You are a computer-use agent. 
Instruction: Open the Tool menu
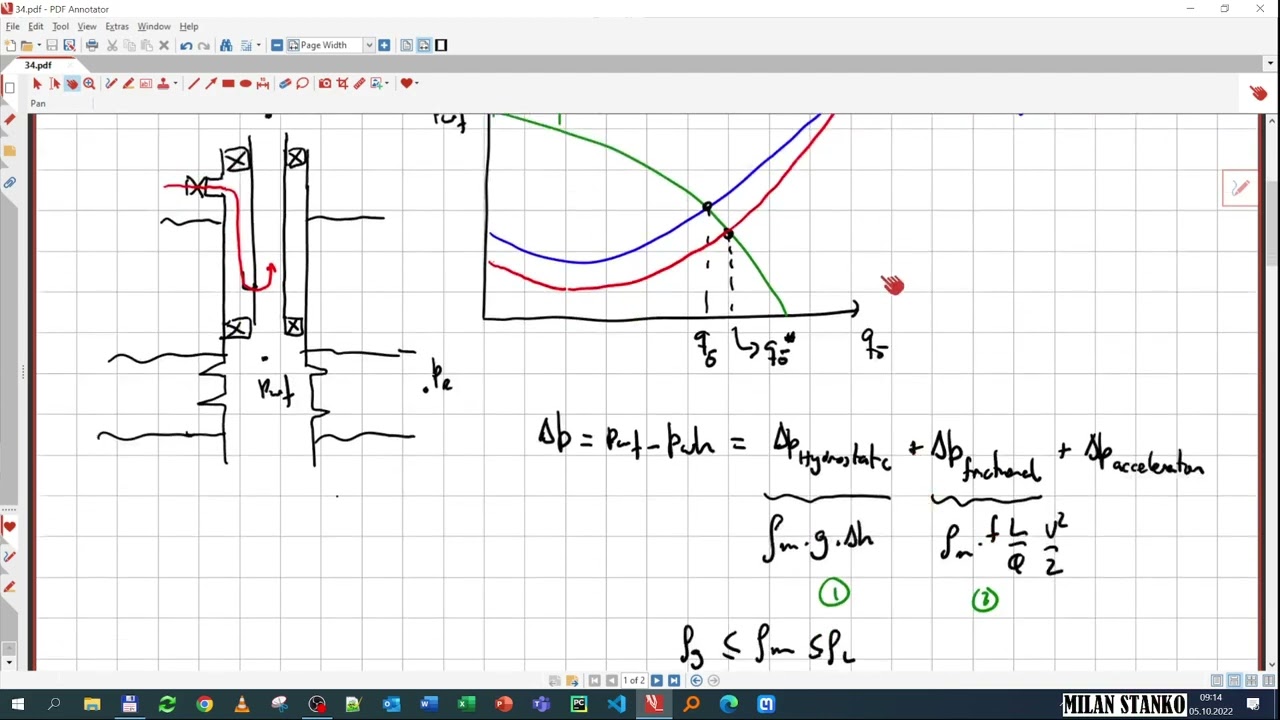[x=60, y=26]
